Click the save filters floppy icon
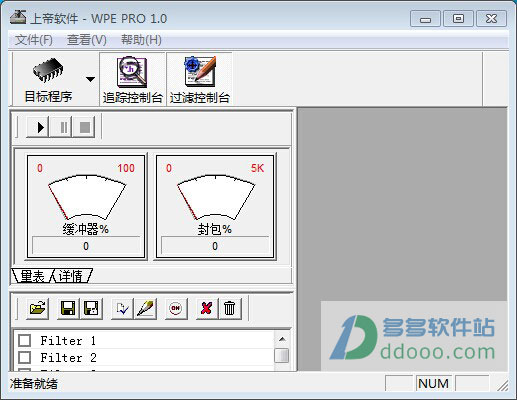 tap(68, 308)
